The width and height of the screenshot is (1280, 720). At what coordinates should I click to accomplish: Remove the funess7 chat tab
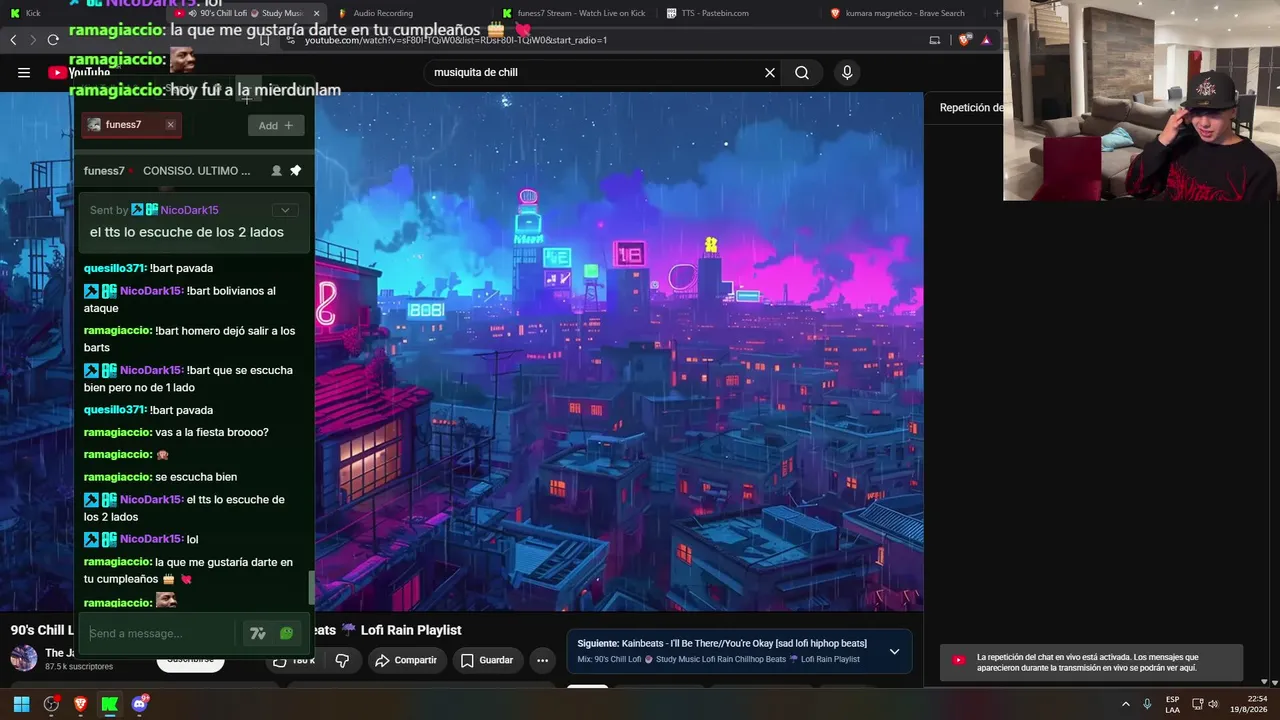170,125
